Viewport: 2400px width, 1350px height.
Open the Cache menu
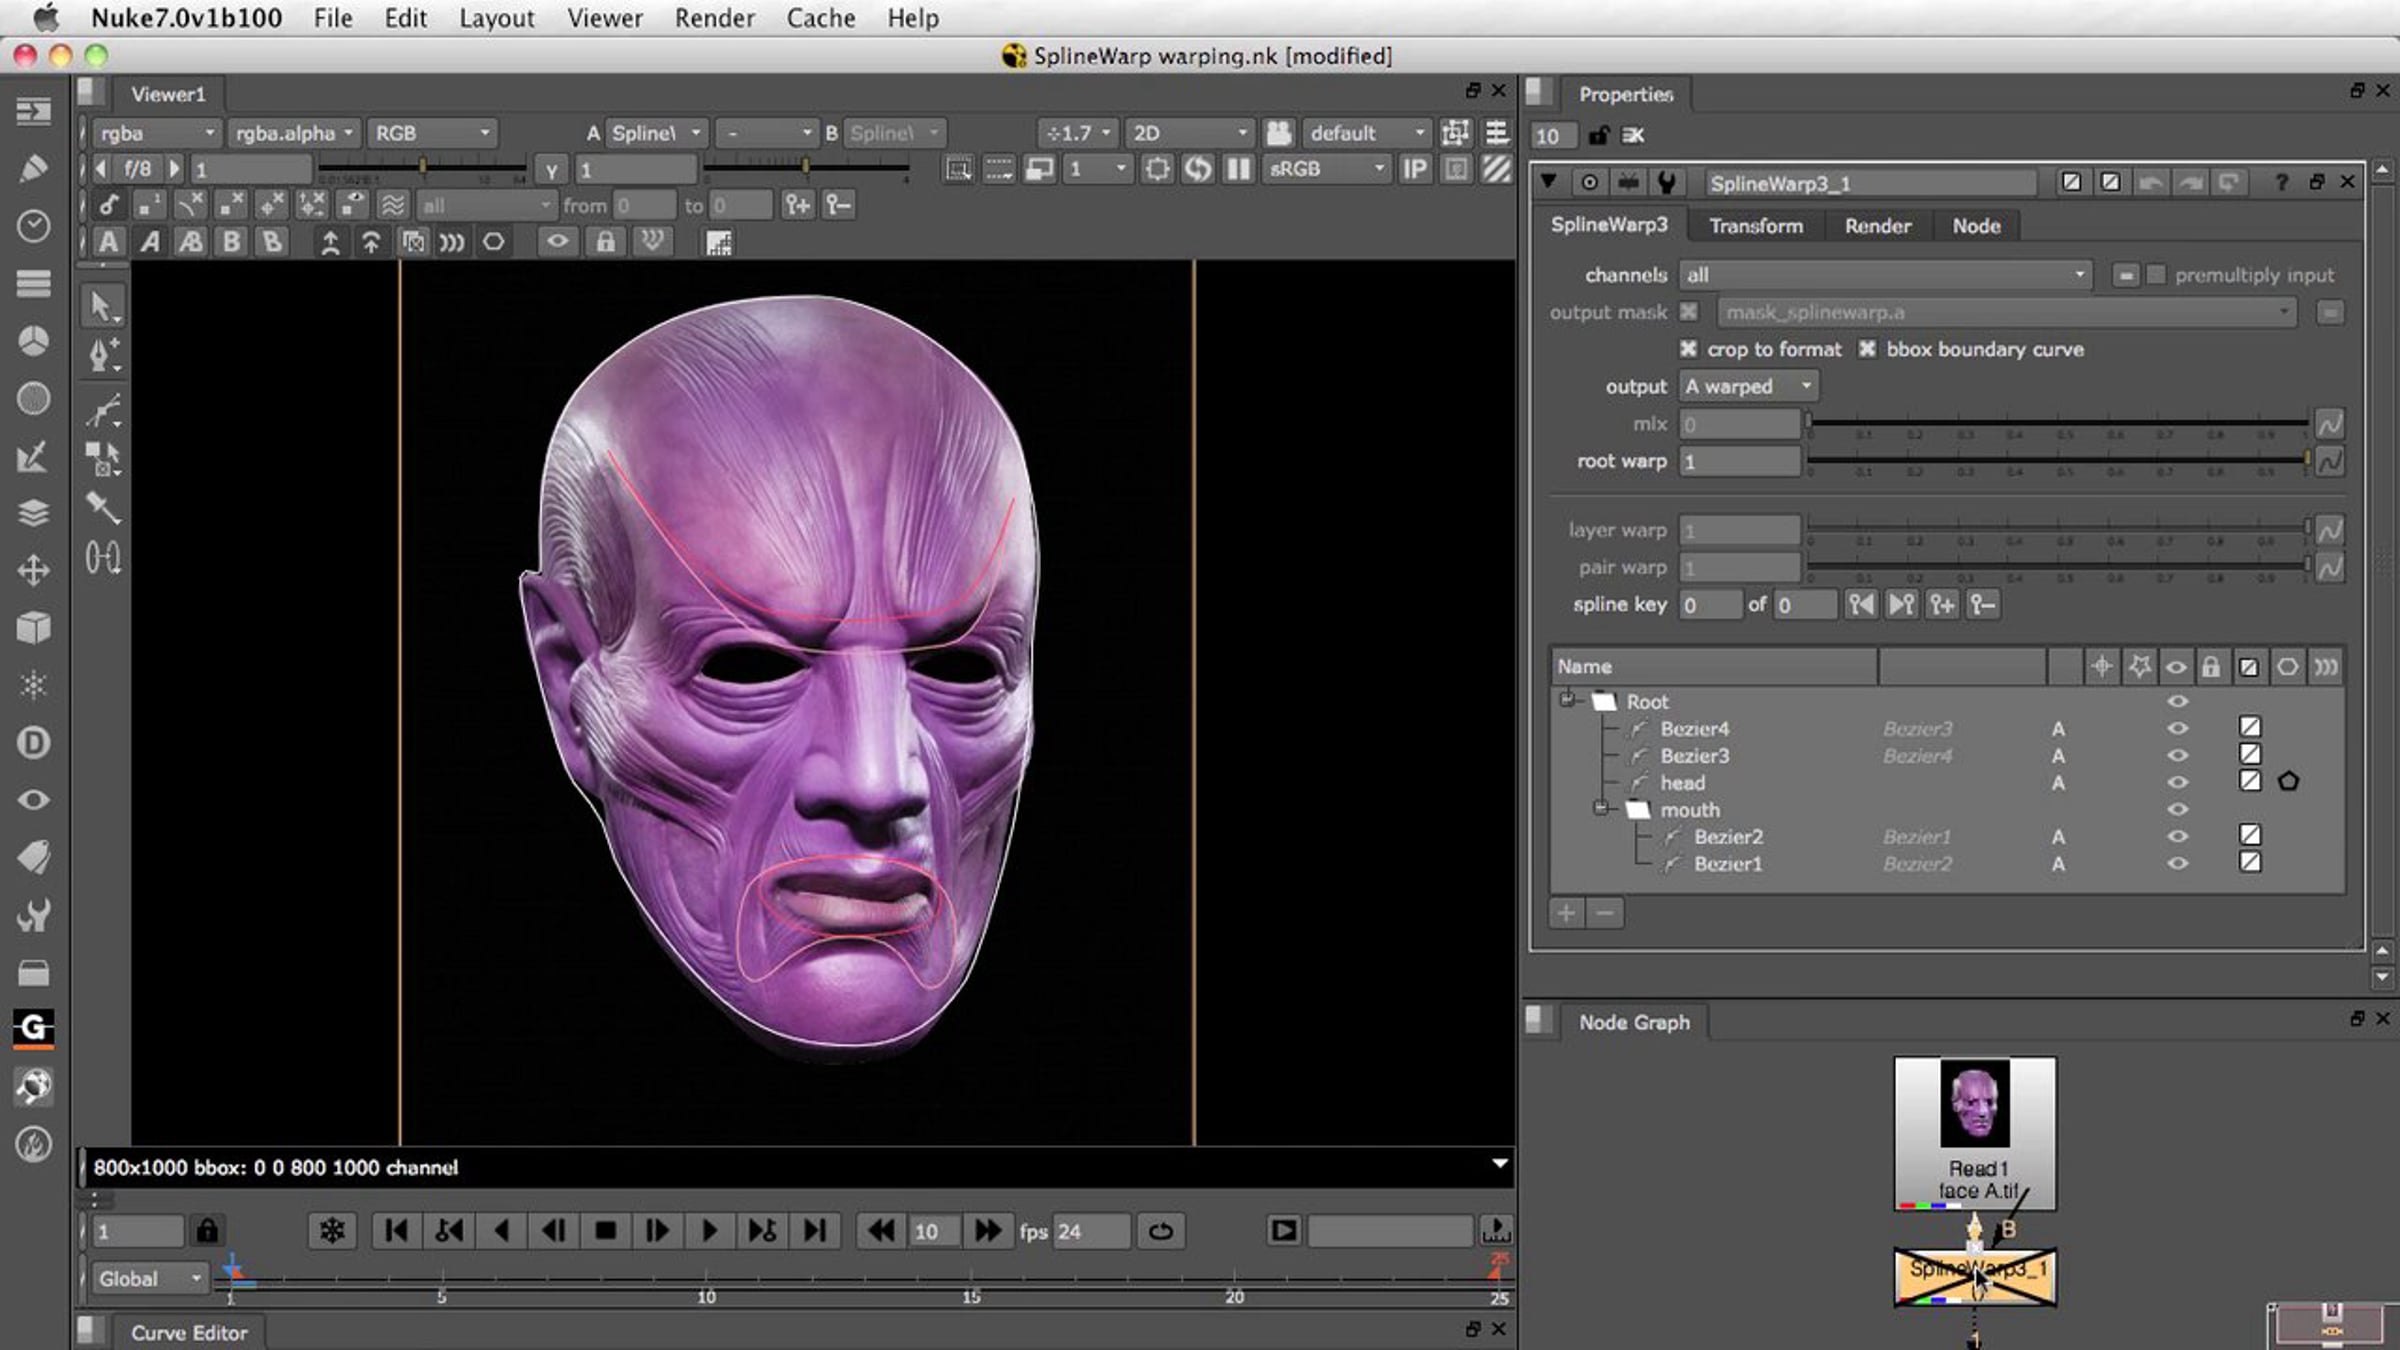pyautogui.click(x=820, y=18)
